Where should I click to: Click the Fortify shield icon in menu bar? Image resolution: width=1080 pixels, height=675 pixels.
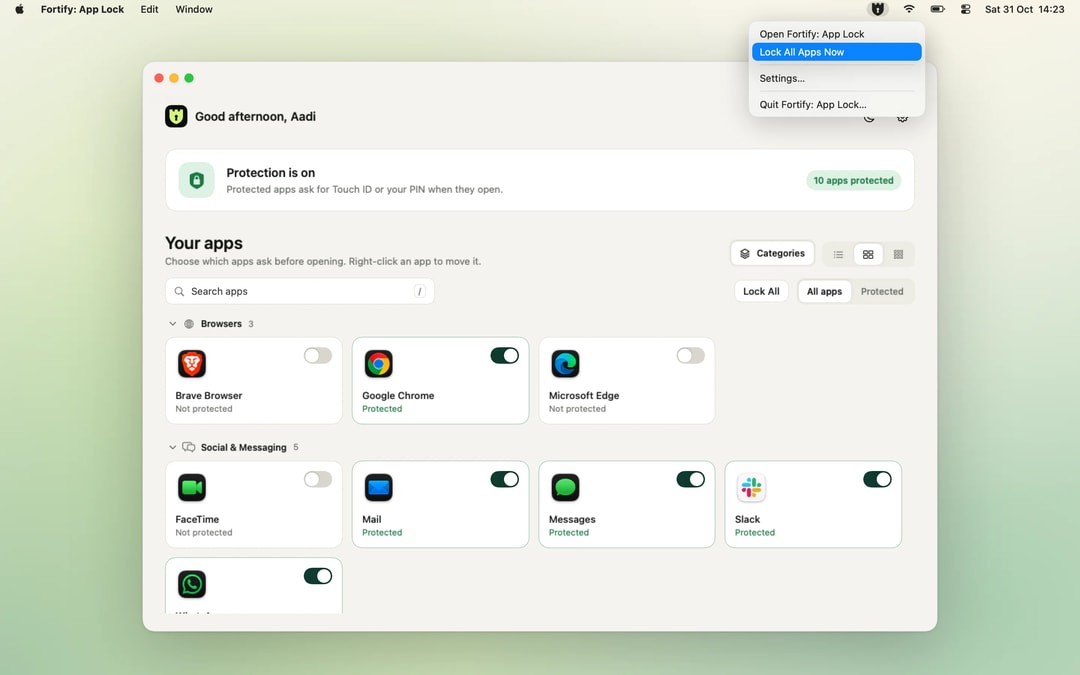coord(877,10)
